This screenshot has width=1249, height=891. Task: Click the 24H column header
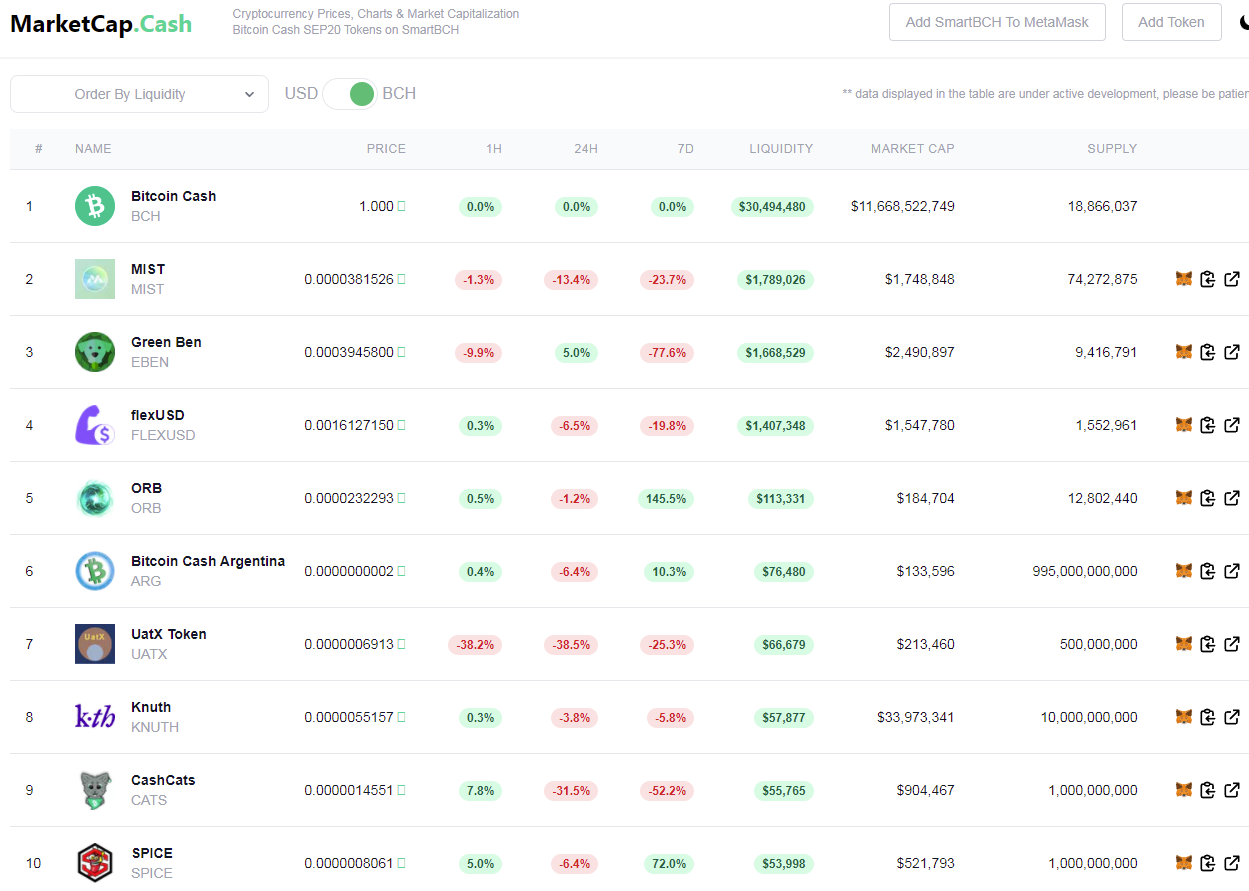[x=586, y=149]
